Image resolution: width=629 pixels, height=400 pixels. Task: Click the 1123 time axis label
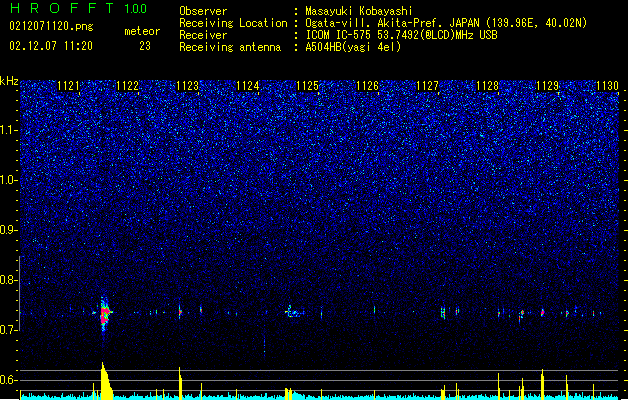(x=187, y=86)
